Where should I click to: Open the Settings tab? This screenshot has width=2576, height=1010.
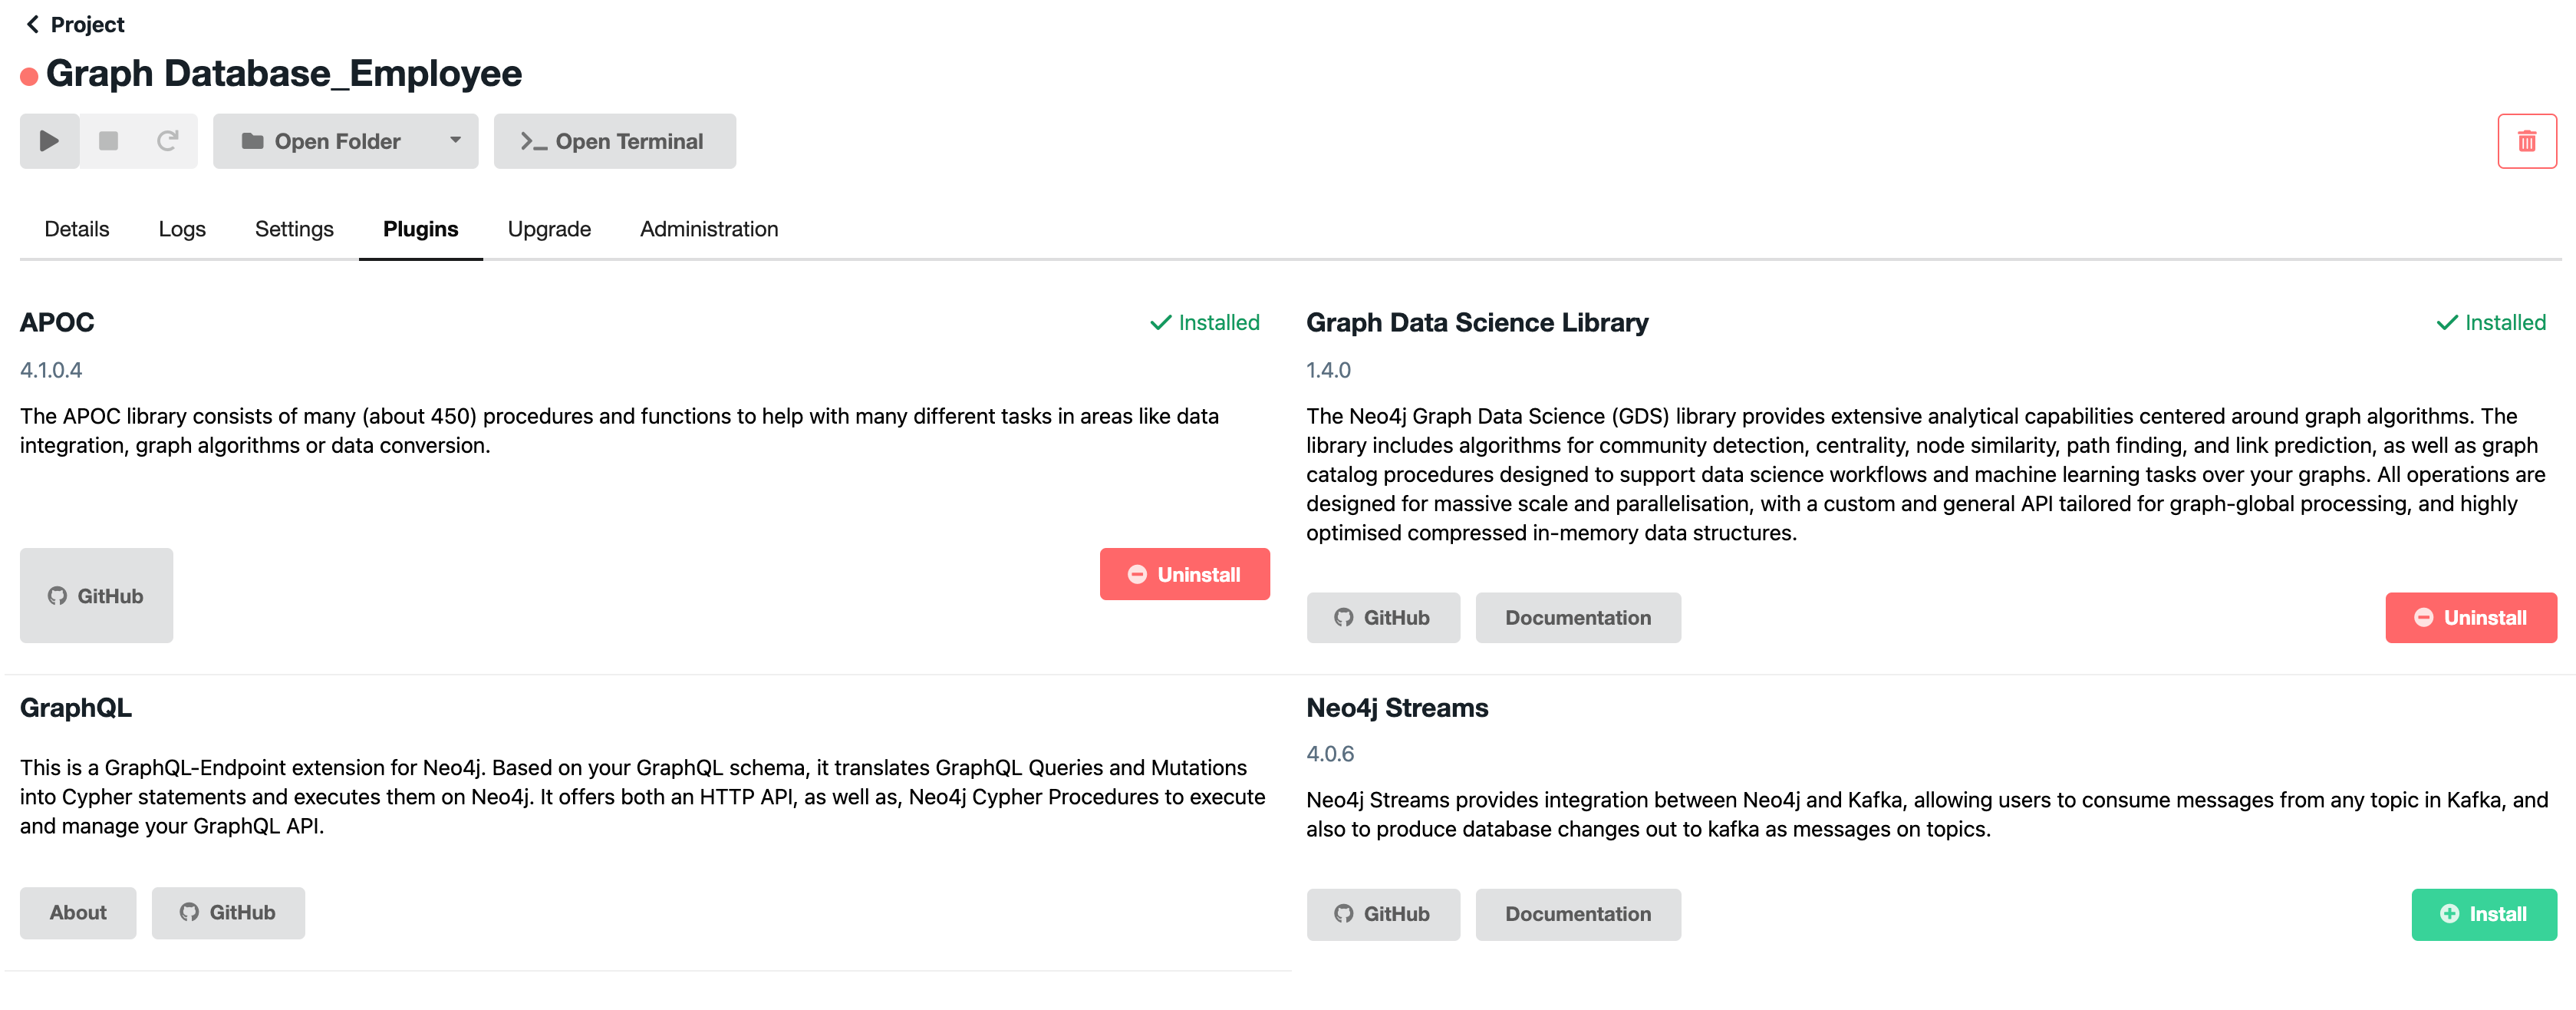pos(294,229)
